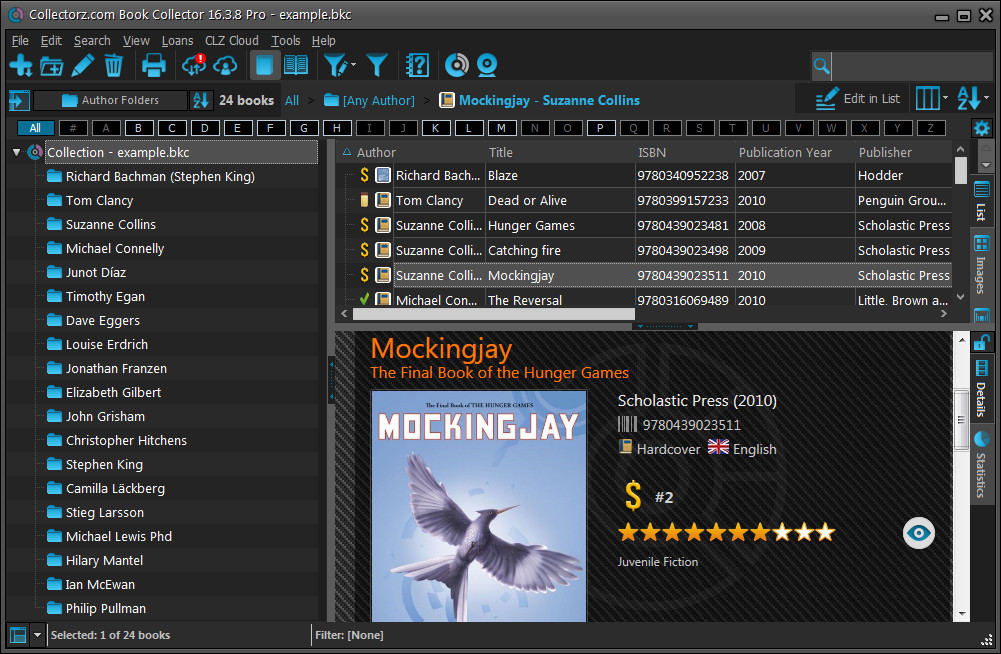Sort the list by Author column

pyautogui.click(x=376, y=153)
